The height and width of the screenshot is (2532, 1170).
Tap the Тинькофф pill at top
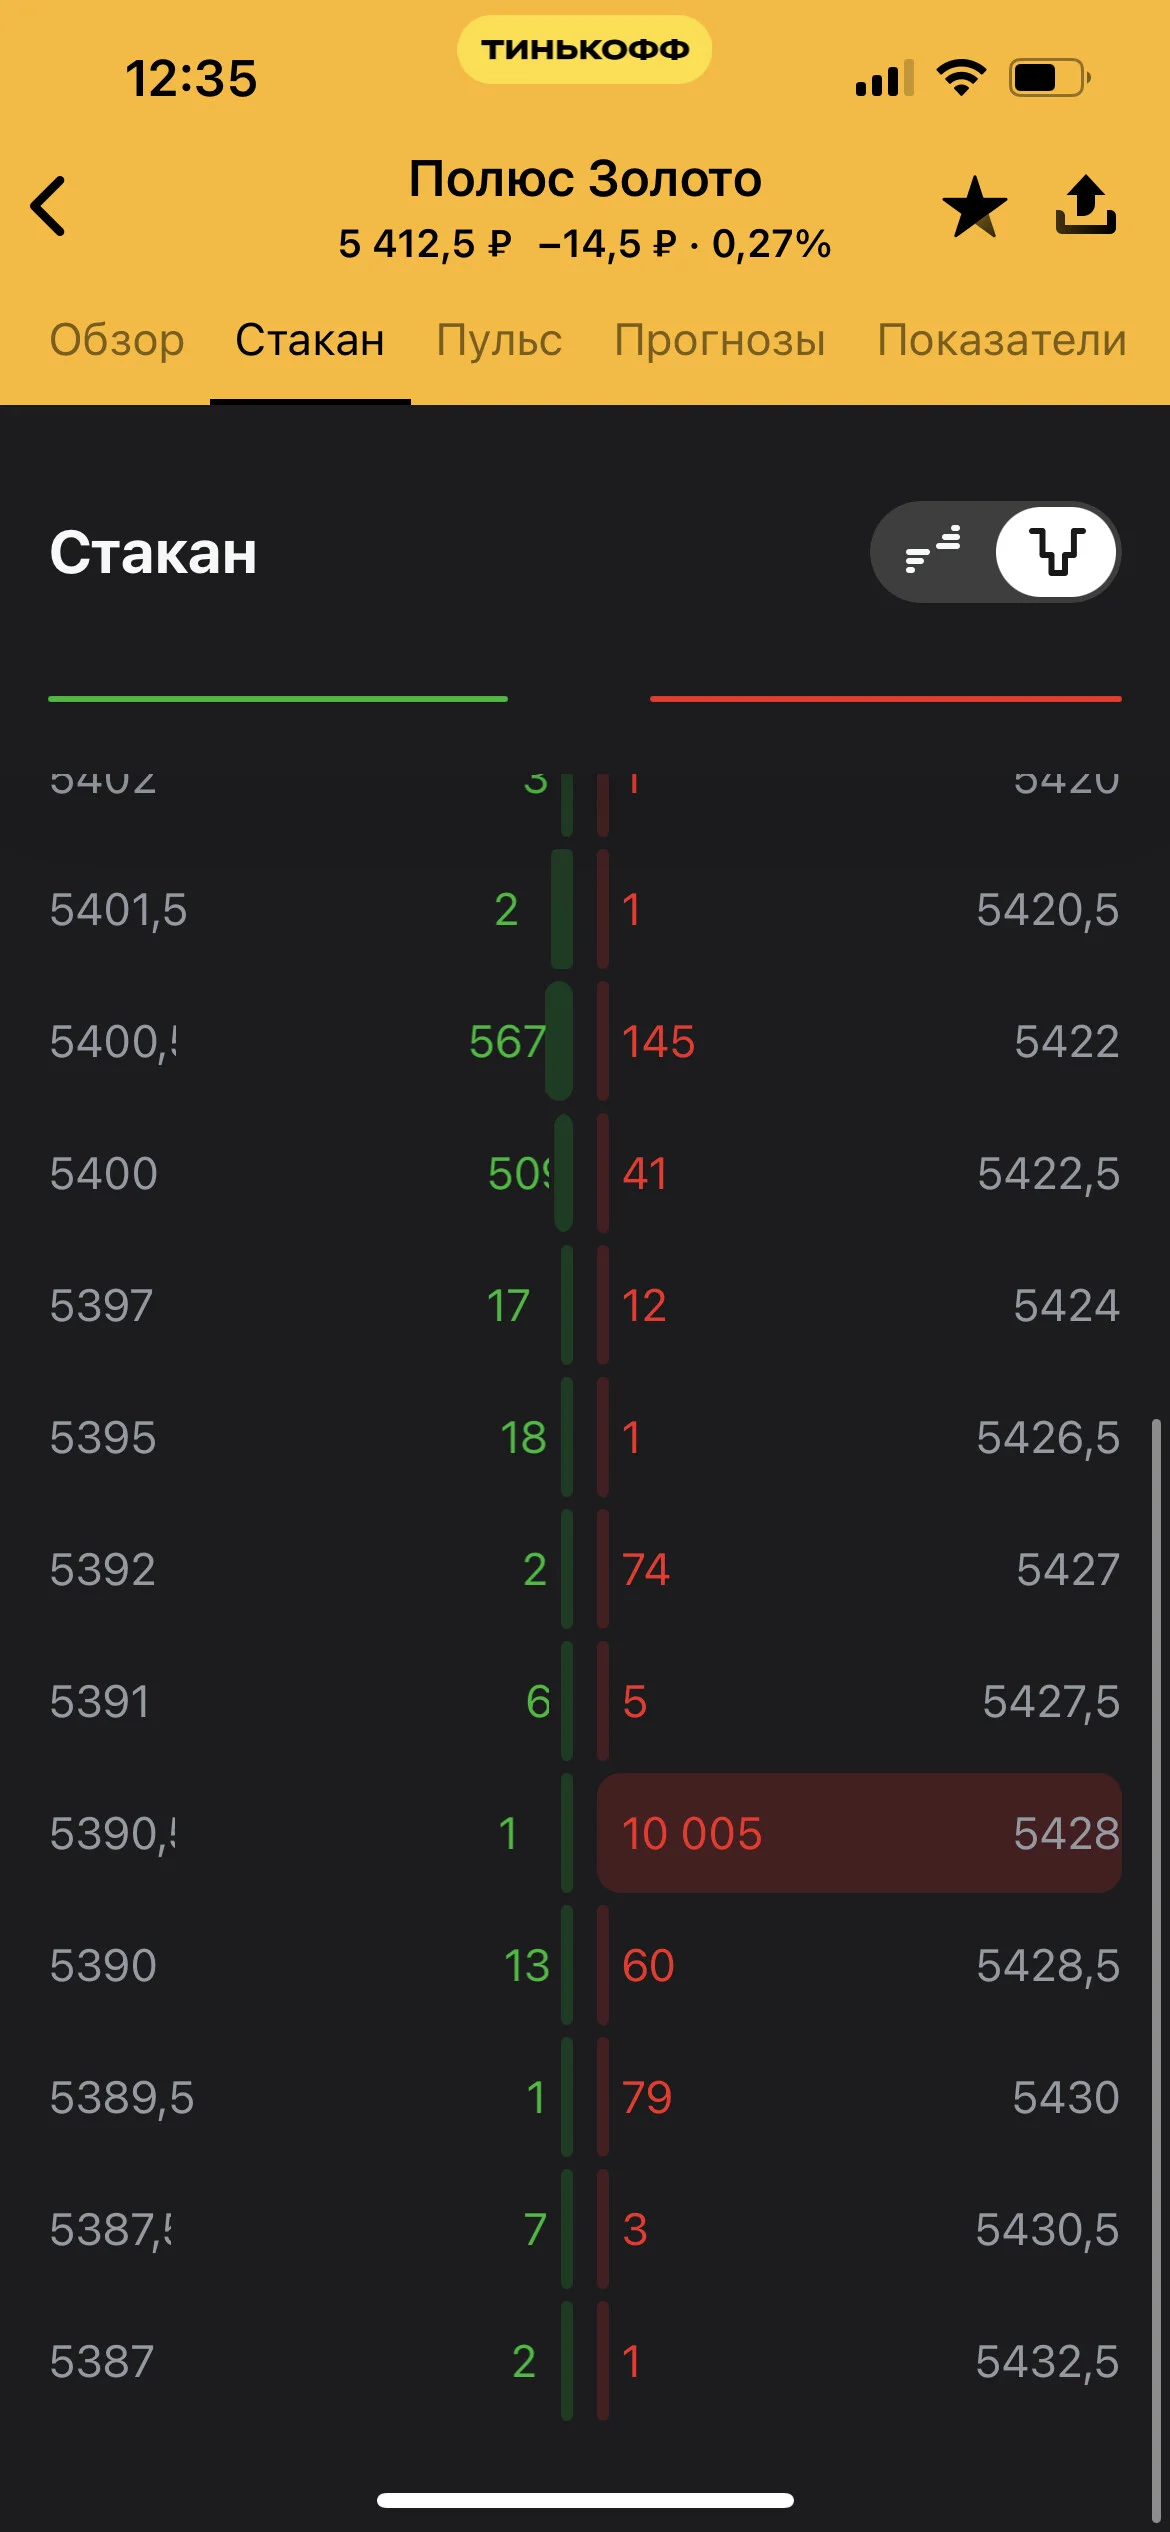pos(584,49)
